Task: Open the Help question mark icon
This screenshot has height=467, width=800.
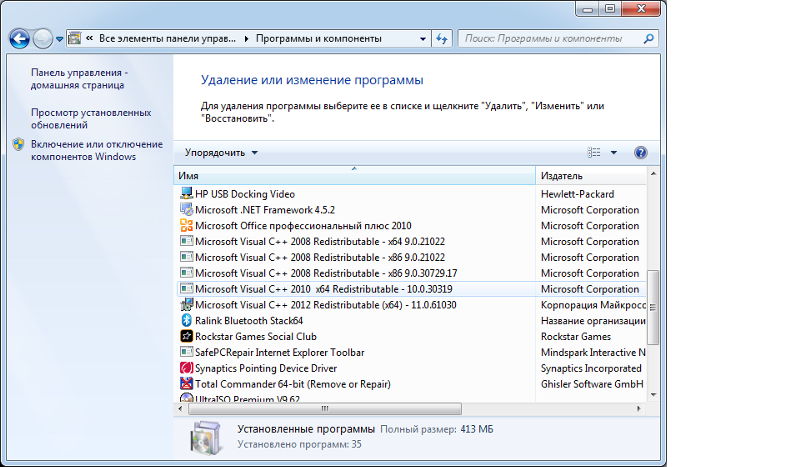Action: click(x=640, y=153)
